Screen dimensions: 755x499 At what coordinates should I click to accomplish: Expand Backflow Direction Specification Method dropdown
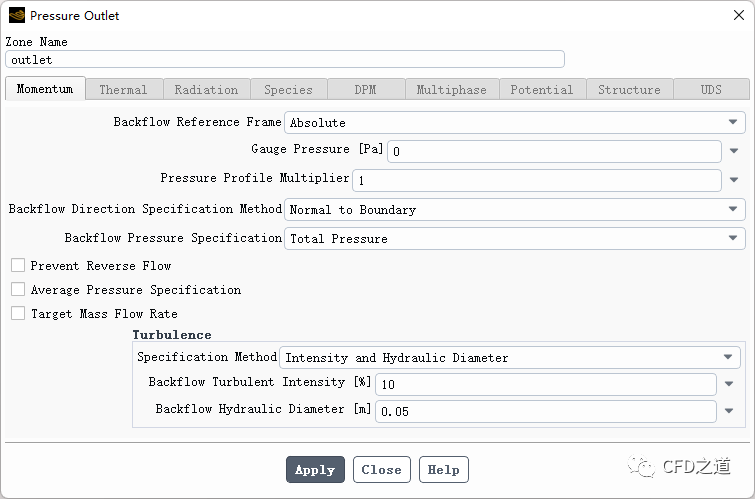coord(515,210)
